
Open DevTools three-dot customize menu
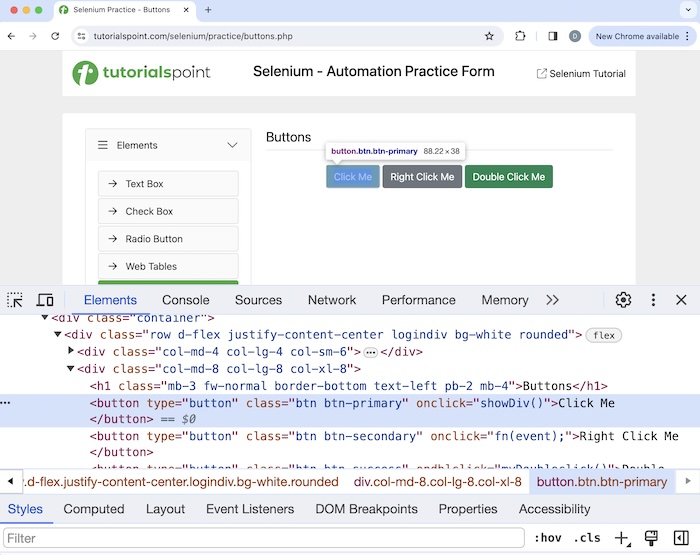tap(653, 300)
